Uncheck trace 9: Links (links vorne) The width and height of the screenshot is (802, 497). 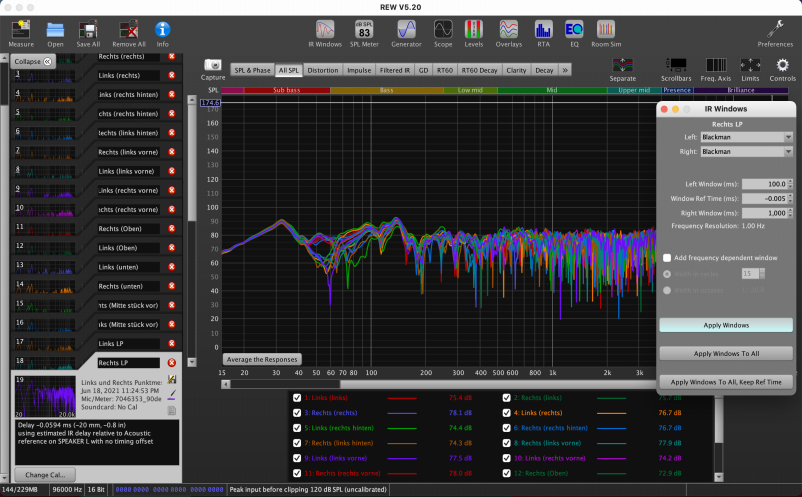(x=297, y=458)
